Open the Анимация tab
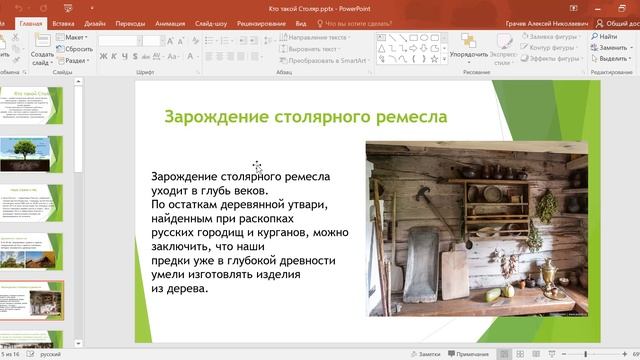 [170, 24]
